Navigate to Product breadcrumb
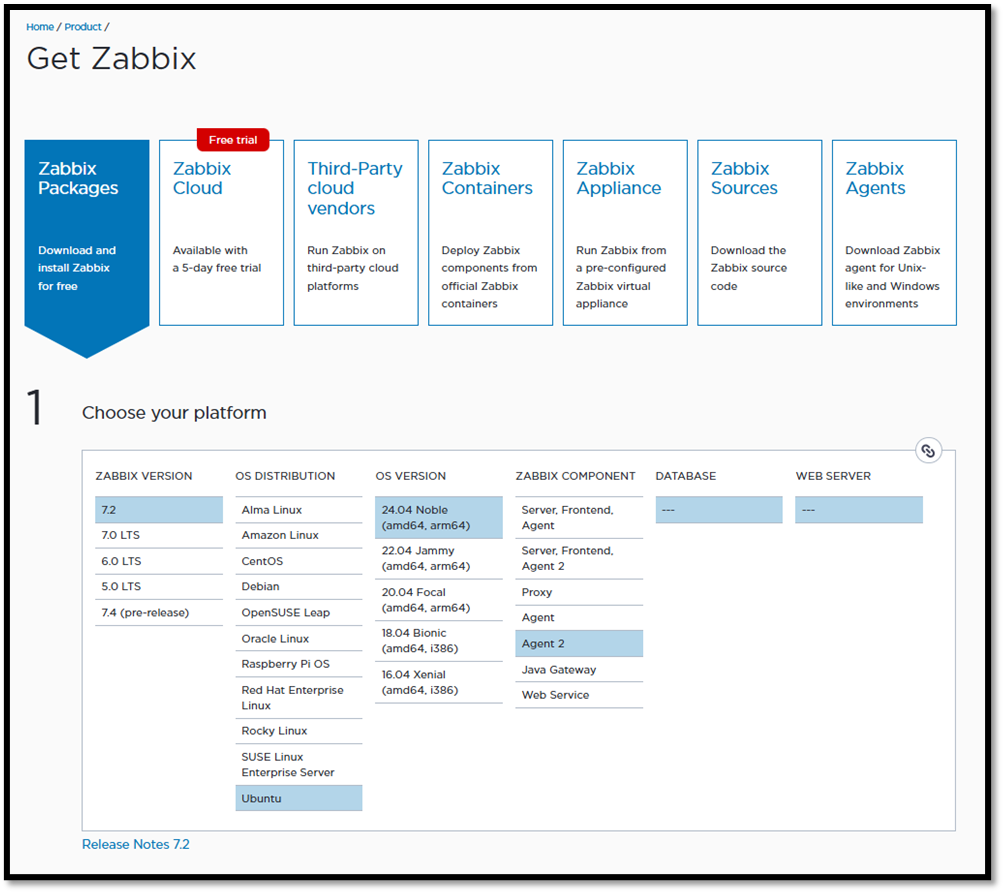 pos(83,27)
